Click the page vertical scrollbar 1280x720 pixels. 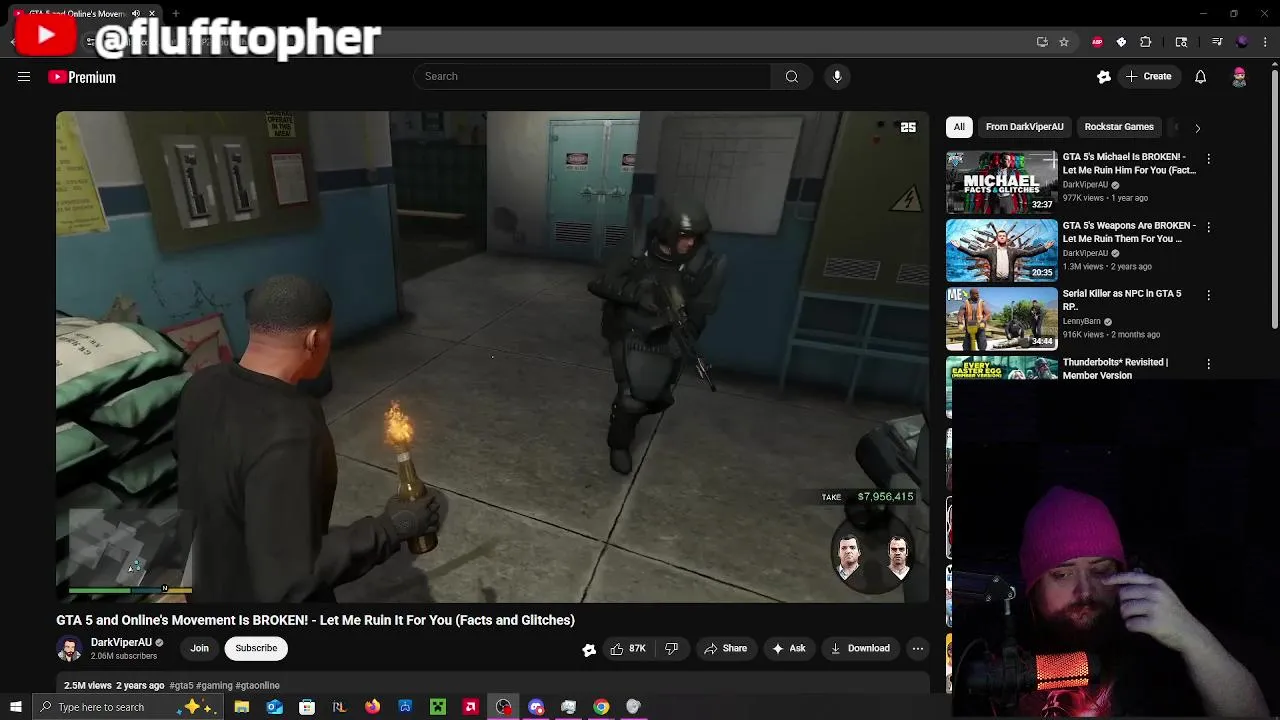(1274, 200)
